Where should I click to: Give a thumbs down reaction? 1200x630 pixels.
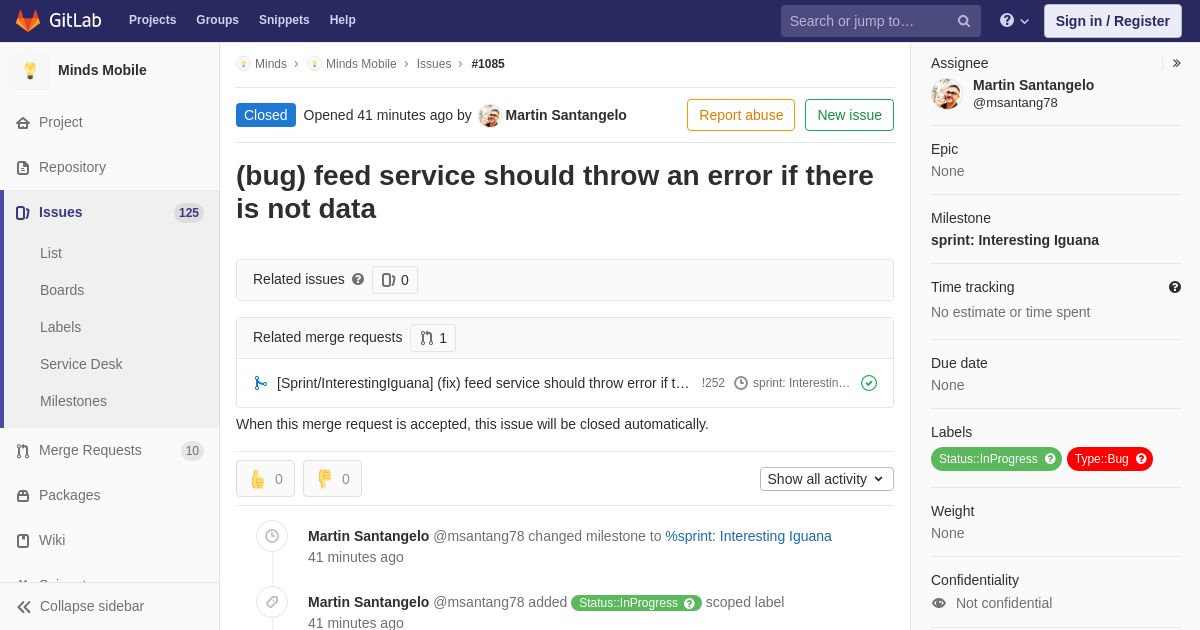(332, 479)
